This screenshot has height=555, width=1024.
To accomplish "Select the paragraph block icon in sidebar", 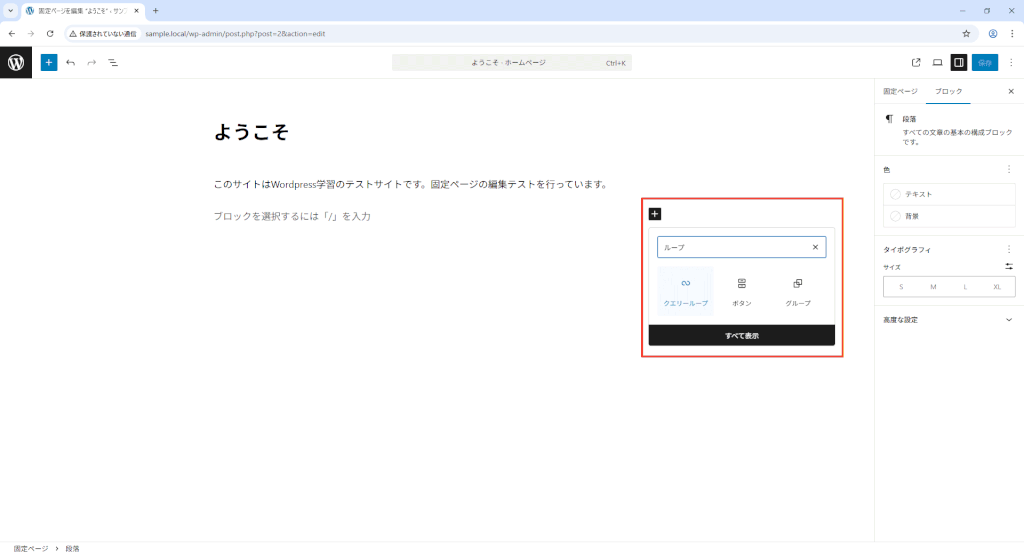I will click(x=889, y=119).
